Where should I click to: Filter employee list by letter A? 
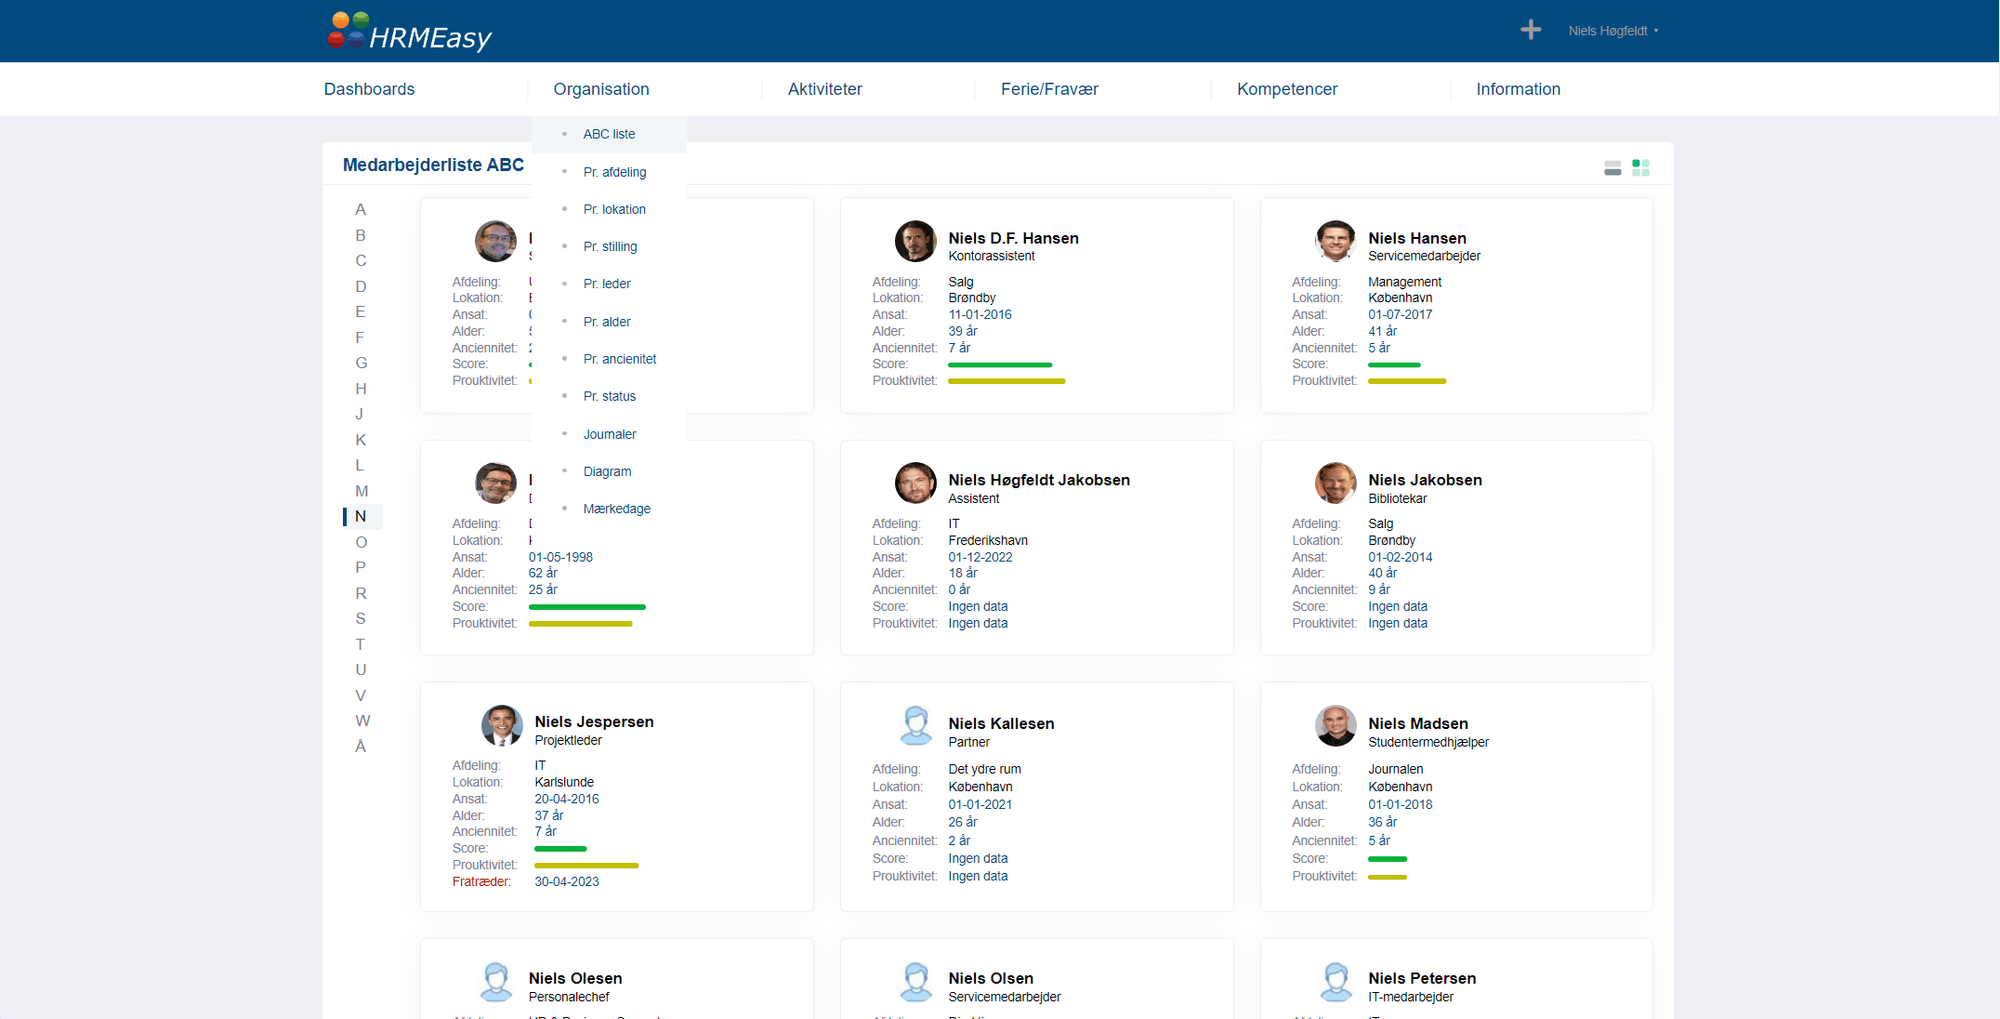(x=361, y=210)
